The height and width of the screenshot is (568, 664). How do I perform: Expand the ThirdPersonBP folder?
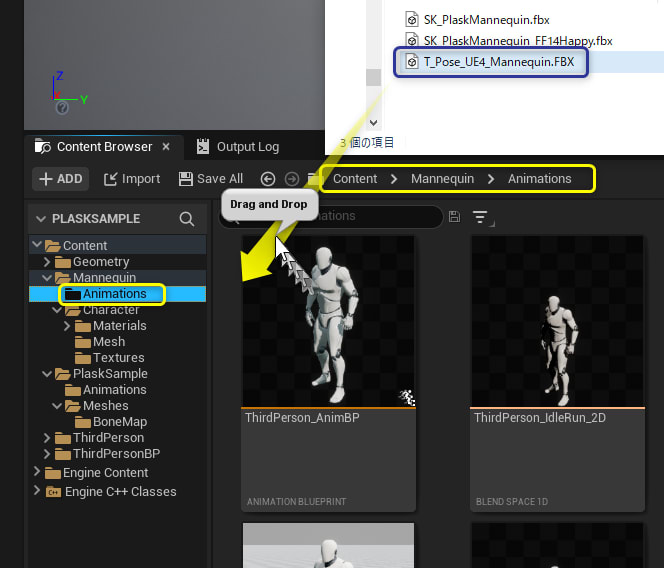tap(47, 454)
